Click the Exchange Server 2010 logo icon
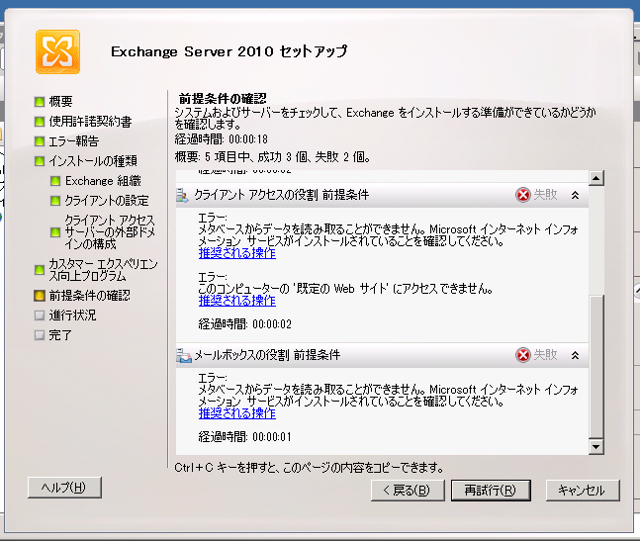This screenshot has height=541, width=640. (x=58, y=52)
